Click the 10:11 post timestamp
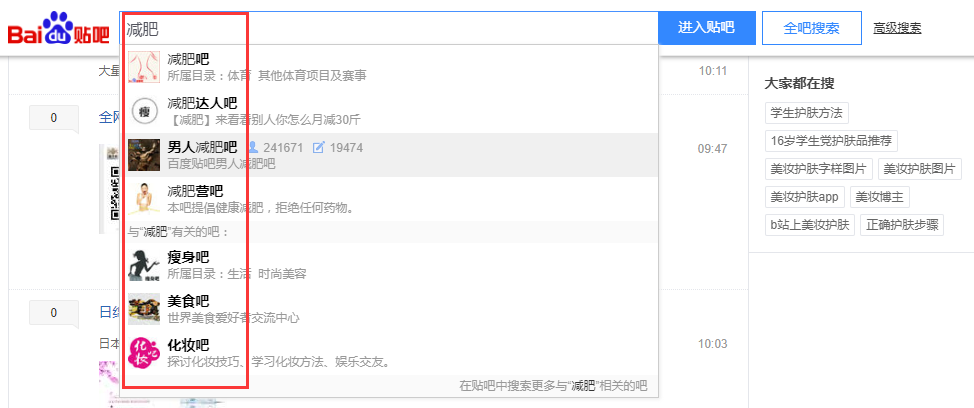This screenshot has height=408, width=974. point(712,71)
